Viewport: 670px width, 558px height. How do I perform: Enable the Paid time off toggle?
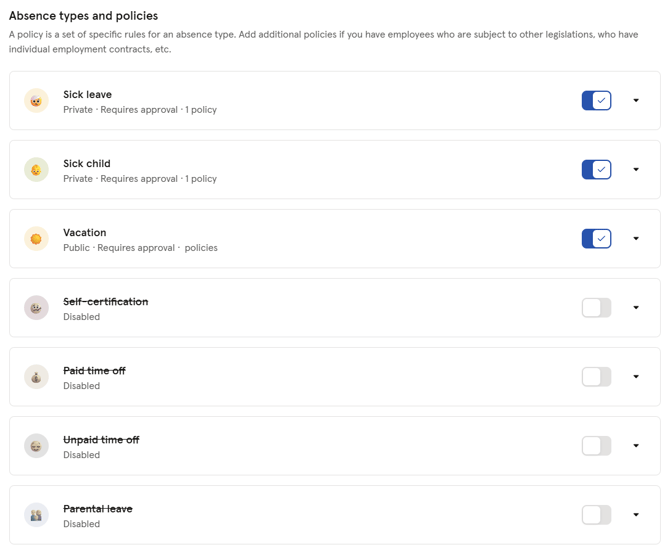(x=596, y=377)
